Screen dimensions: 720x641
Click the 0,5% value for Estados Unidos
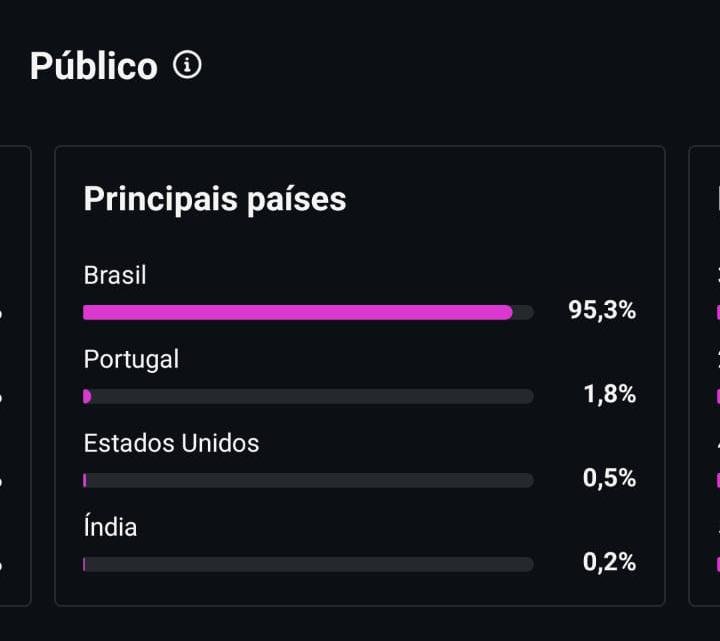tap(609, 478)
